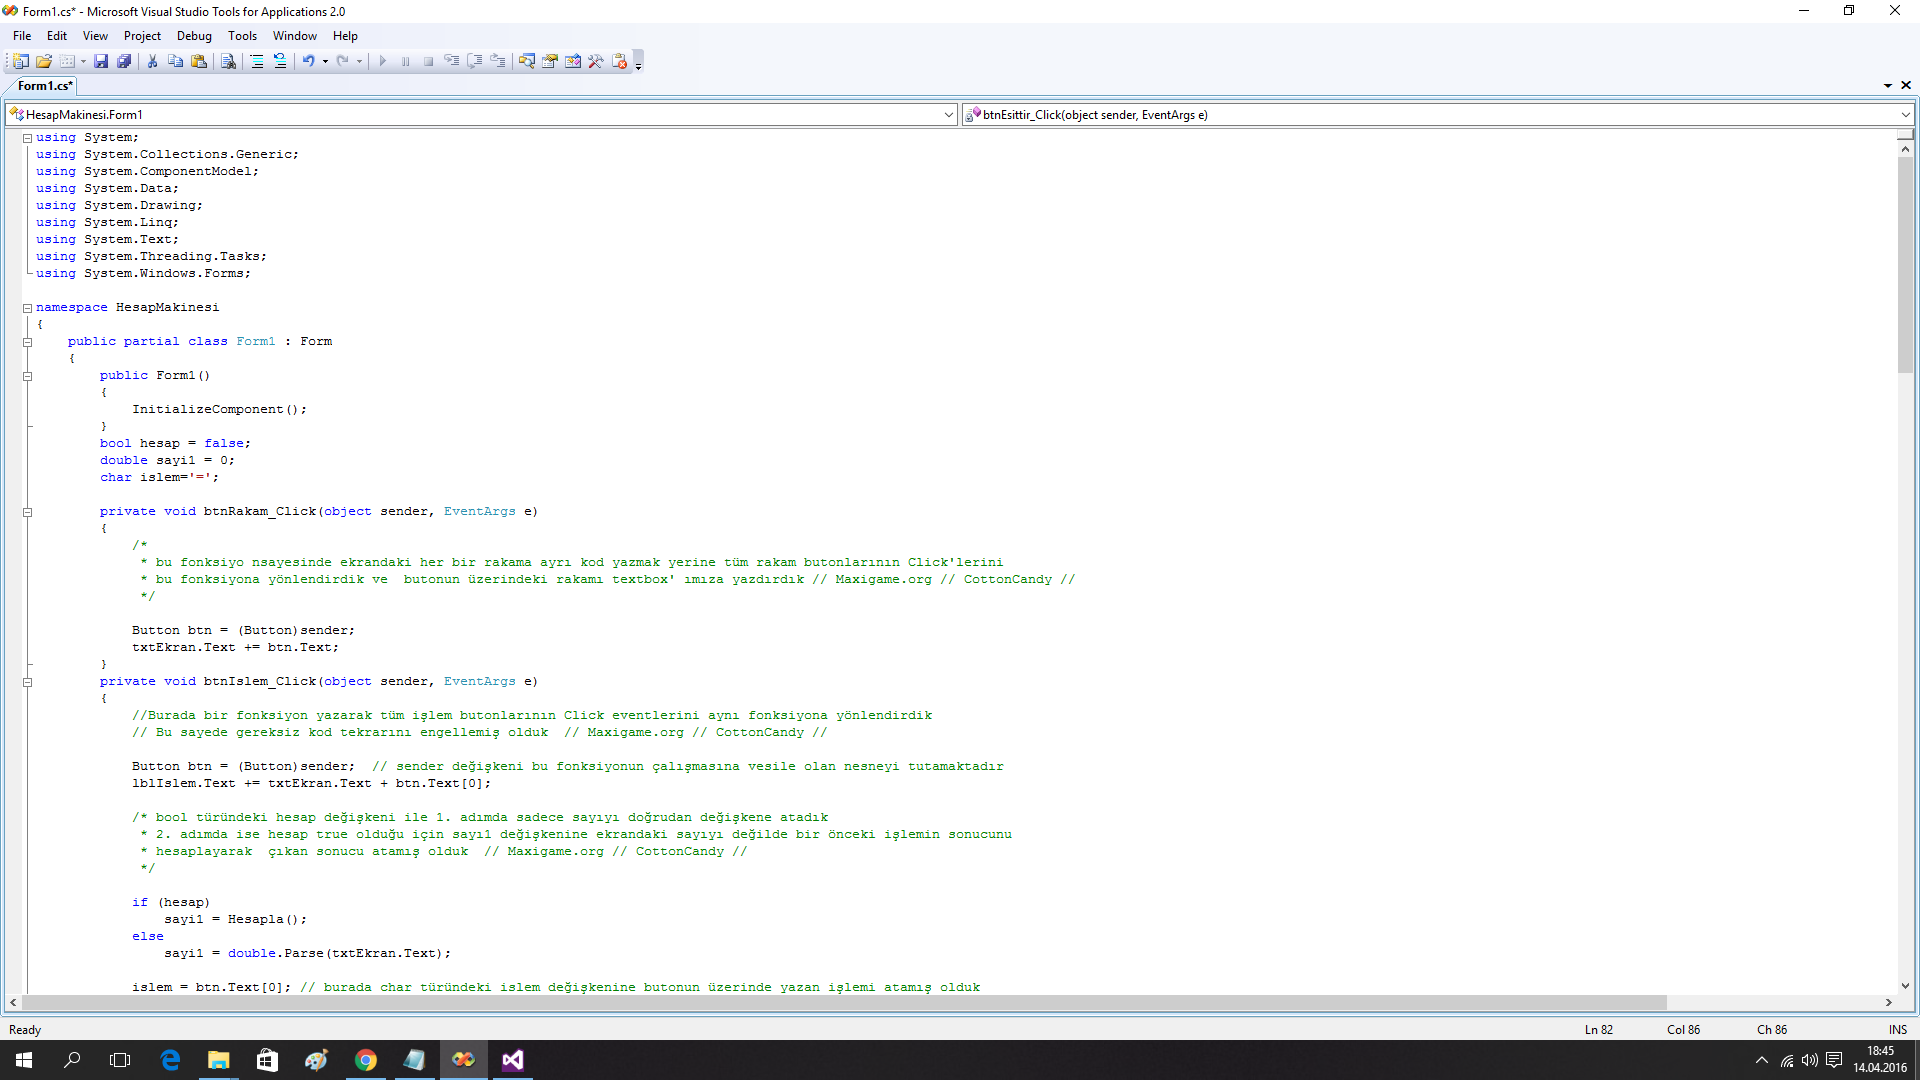This screenshot has width=1920, height=1080.
Task: Open the Windows Start menu
Action: pyautogui.click(x=24, y=1060)
